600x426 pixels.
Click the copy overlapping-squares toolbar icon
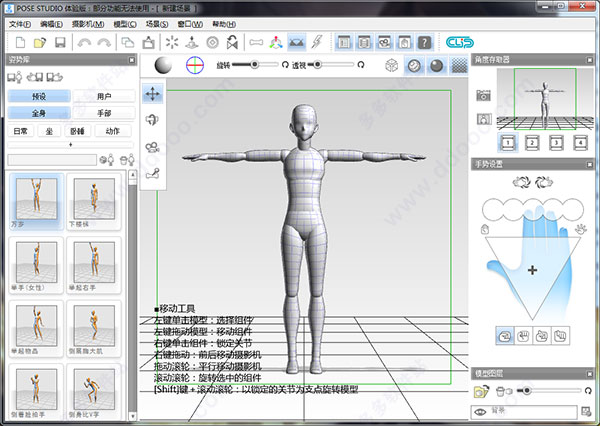click(x=128, y=42)
